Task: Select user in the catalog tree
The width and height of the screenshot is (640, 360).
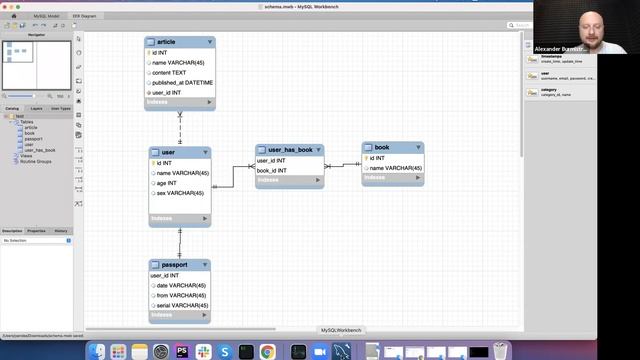Action: click(29, 144)
